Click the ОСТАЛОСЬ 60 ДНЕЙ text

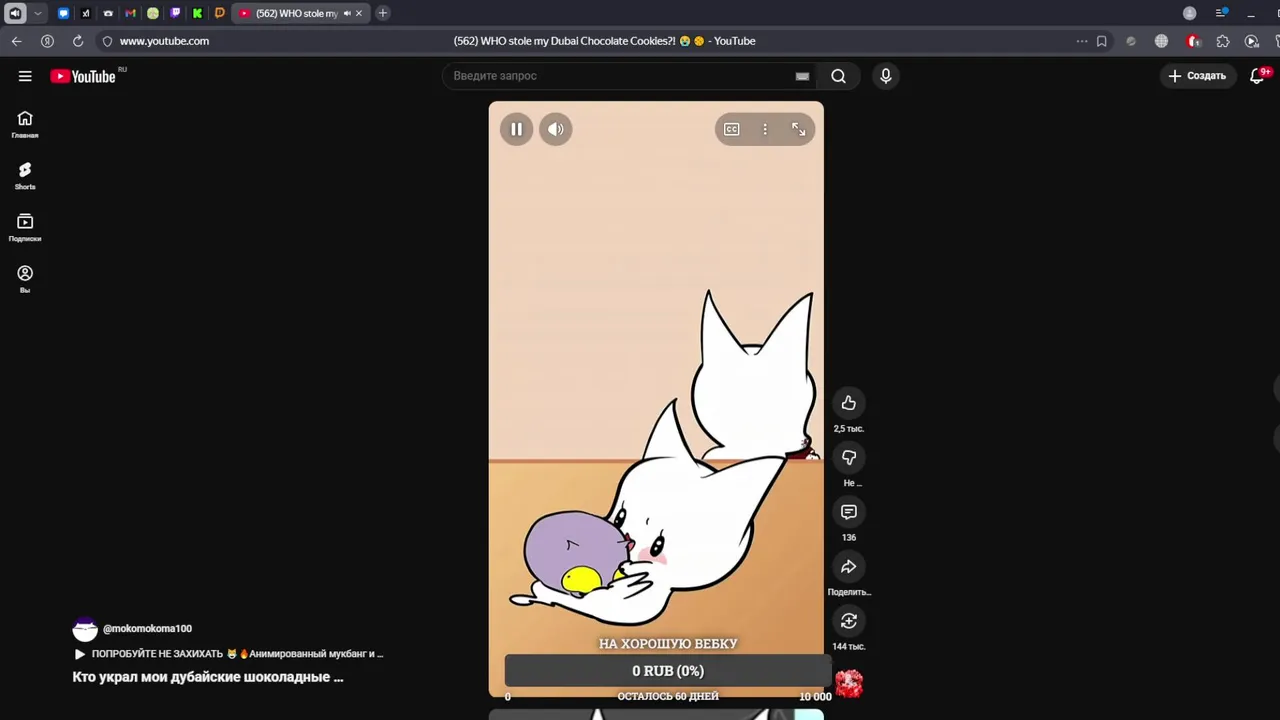(668, 697)
